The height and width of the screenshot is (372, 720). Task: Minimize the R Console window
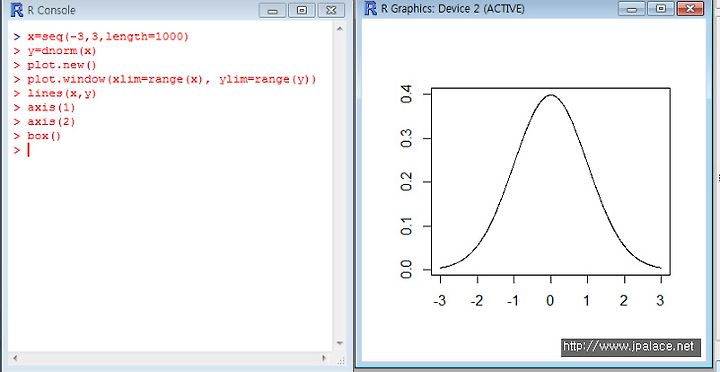click(x=273, y=10)
